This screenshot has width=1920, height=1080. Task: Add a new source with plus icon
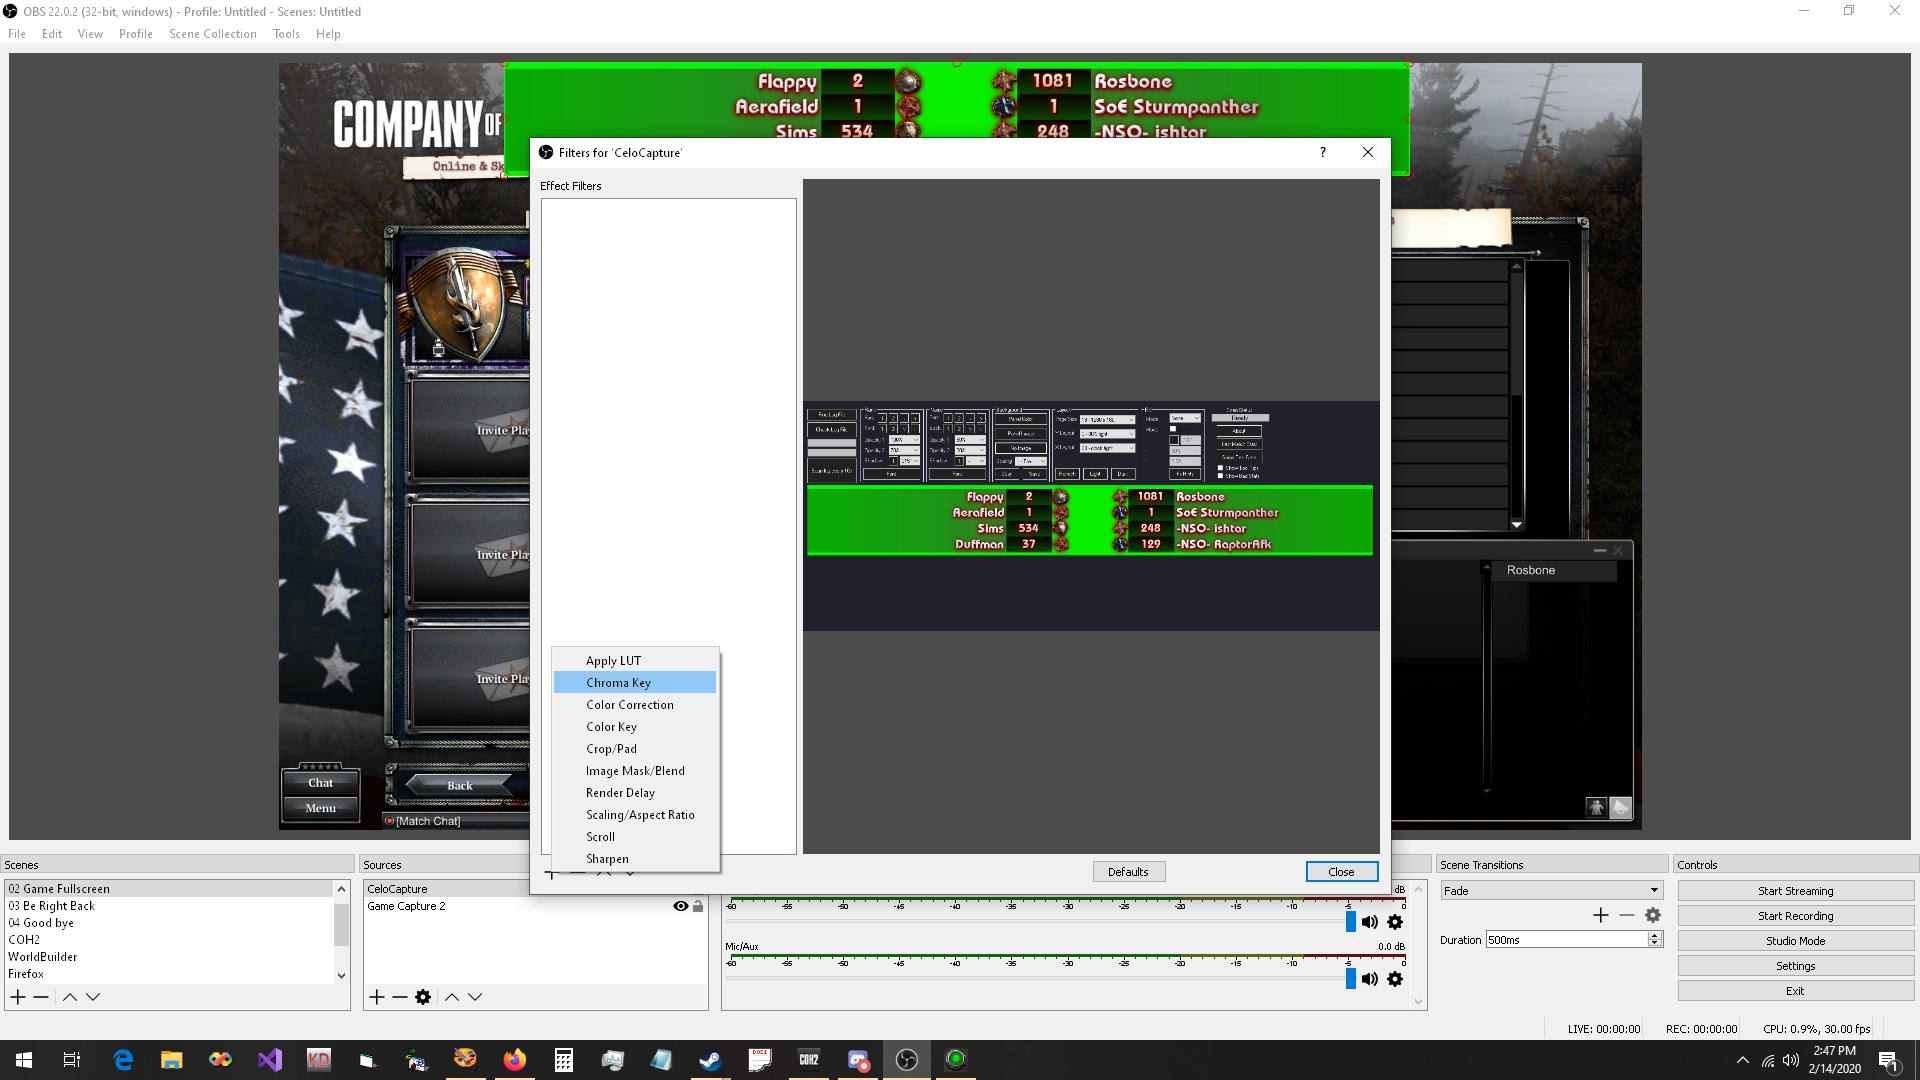(x=377, y=997)
